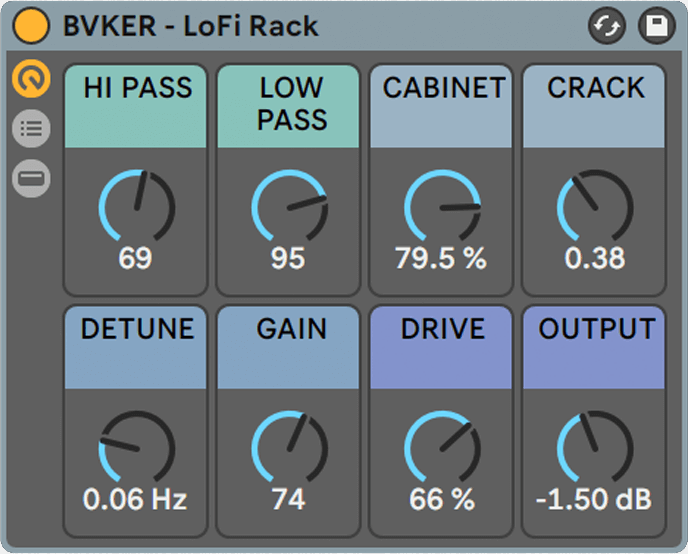Viewport: 688px width, 554px height.
Task: Show the devices view icon
Action: click(x=31, y=179)
